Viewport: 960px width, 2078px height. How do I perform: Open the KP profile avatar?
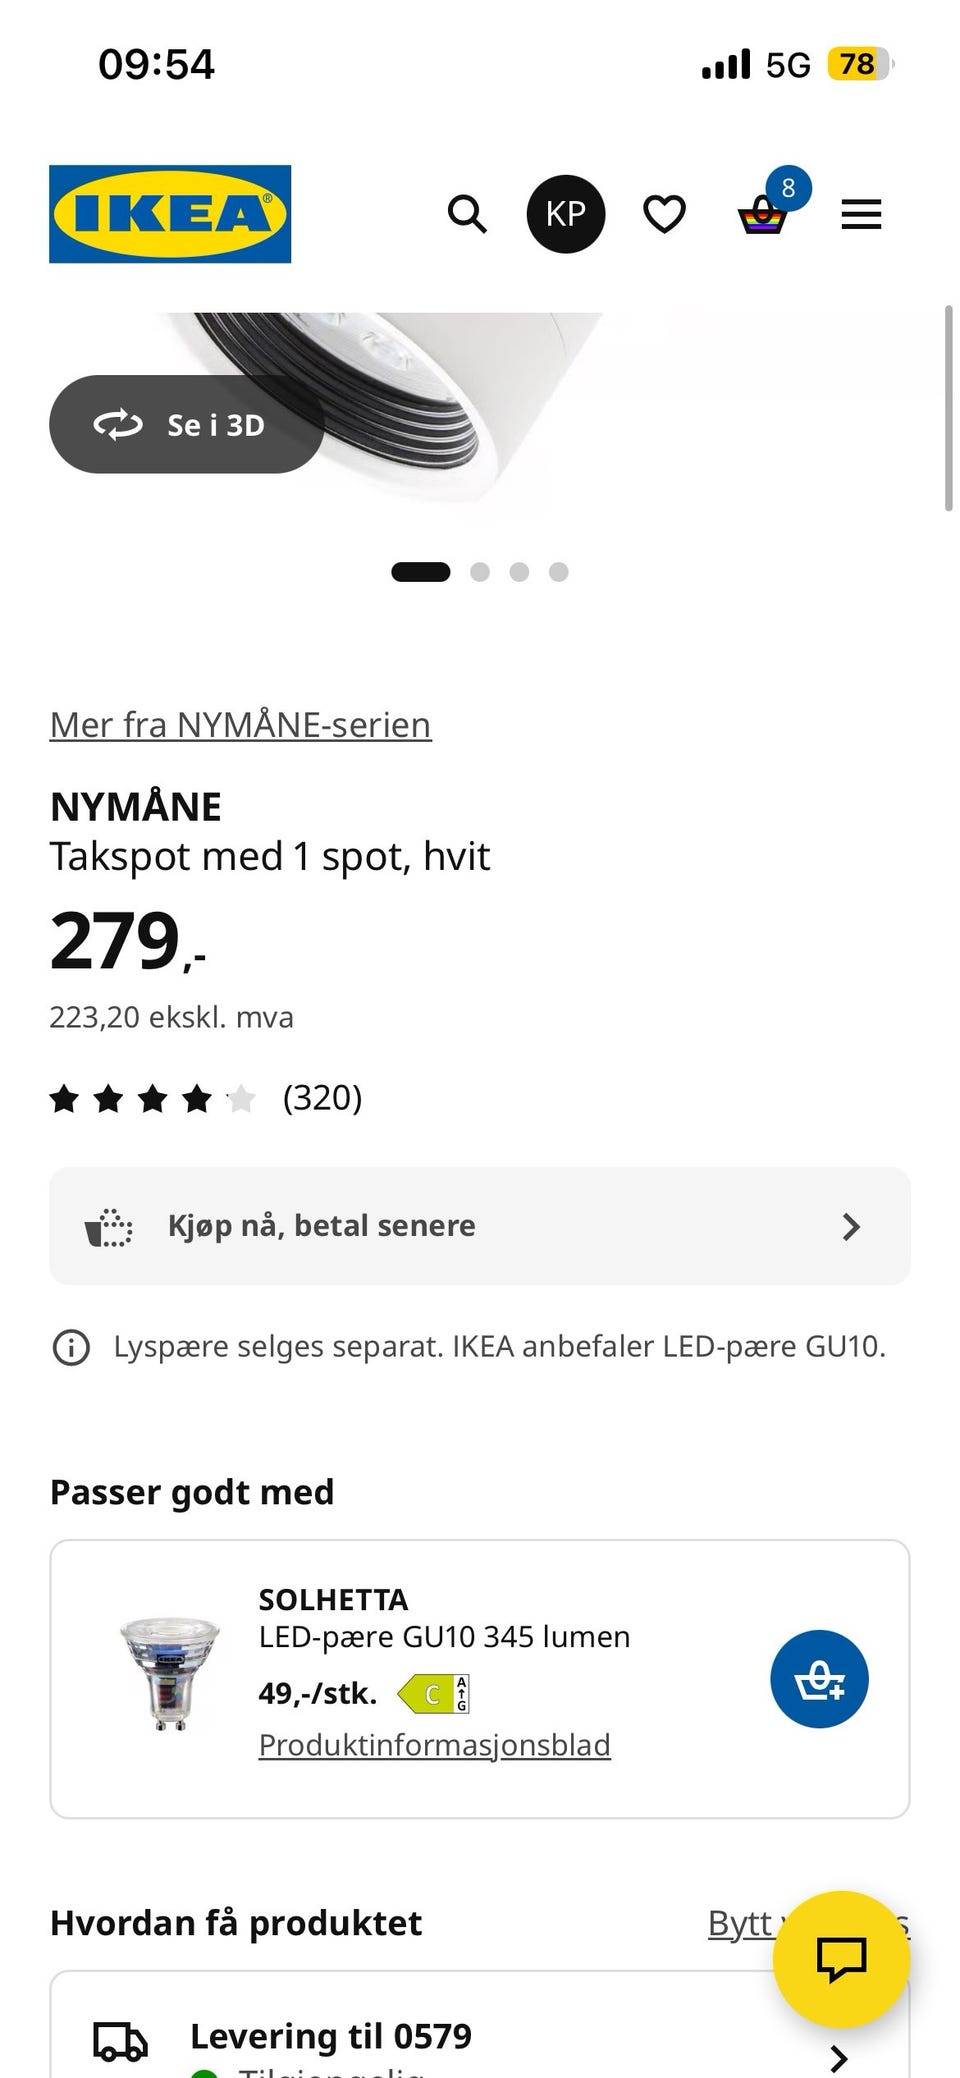click(566, 214)
